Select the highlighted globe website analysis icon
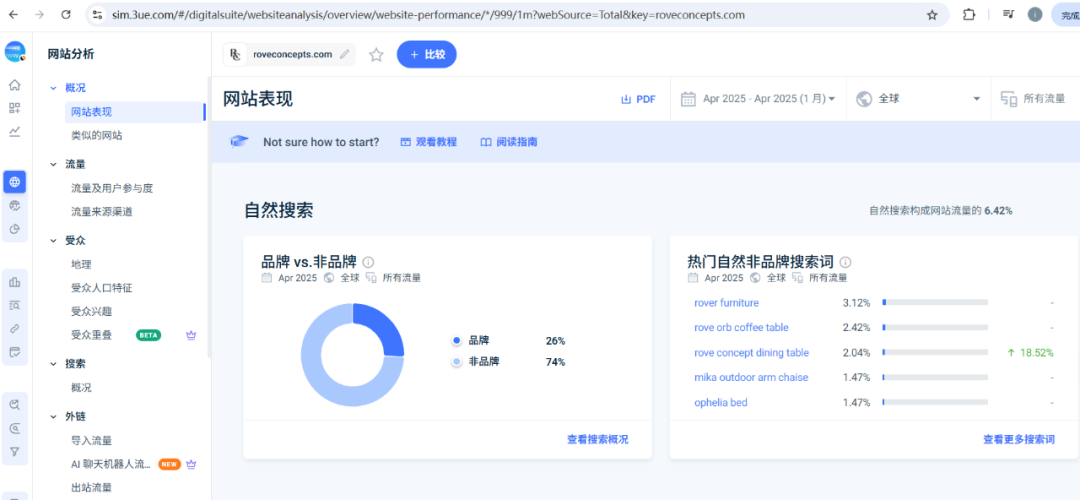Image resolution: width=1080 pixels, height=500 pixels. click(14, 182)
